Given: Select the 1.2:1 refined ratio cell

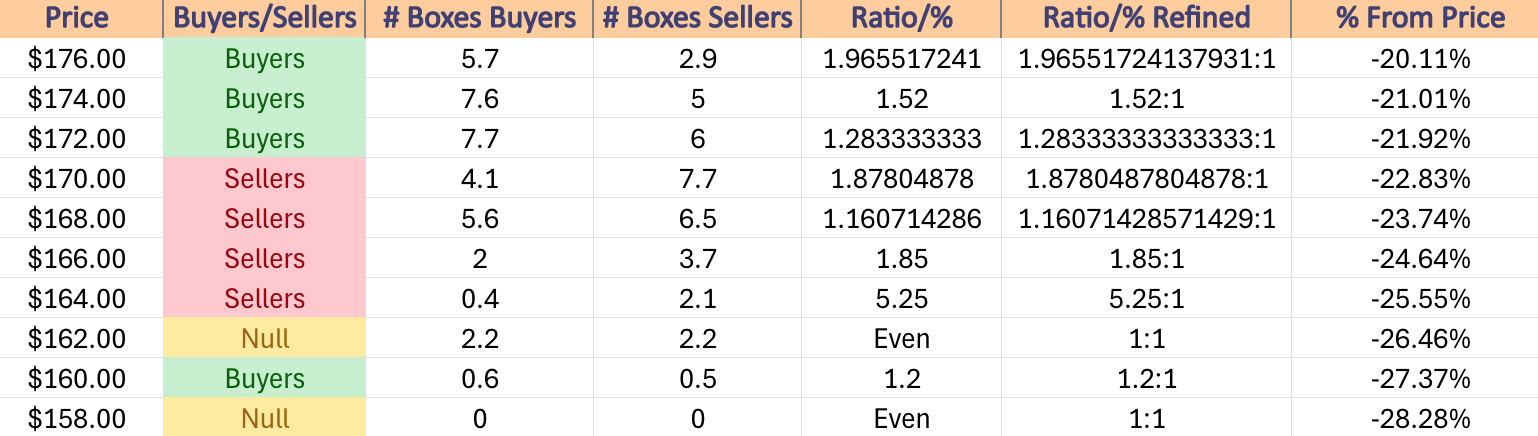Looking at the screenshot, I should point(1146,379).
